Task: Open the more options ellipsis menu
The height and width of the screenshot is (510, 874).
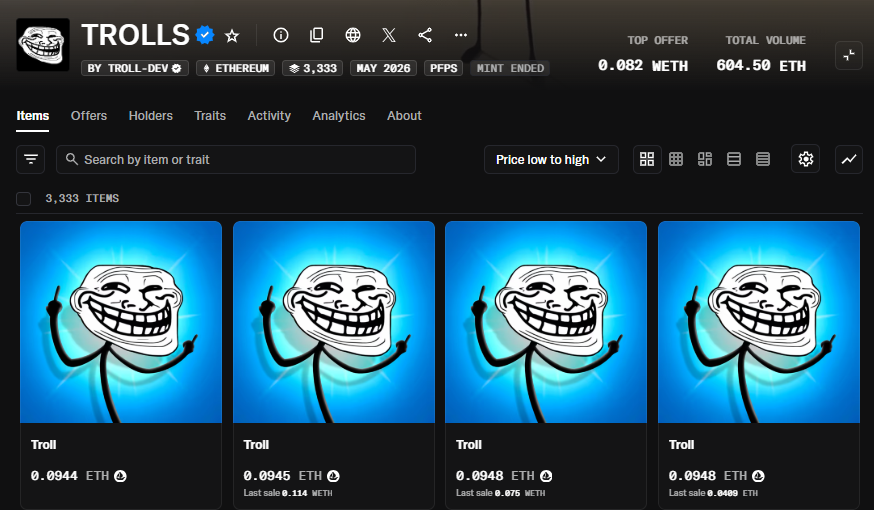Action: tap(460, 35)
